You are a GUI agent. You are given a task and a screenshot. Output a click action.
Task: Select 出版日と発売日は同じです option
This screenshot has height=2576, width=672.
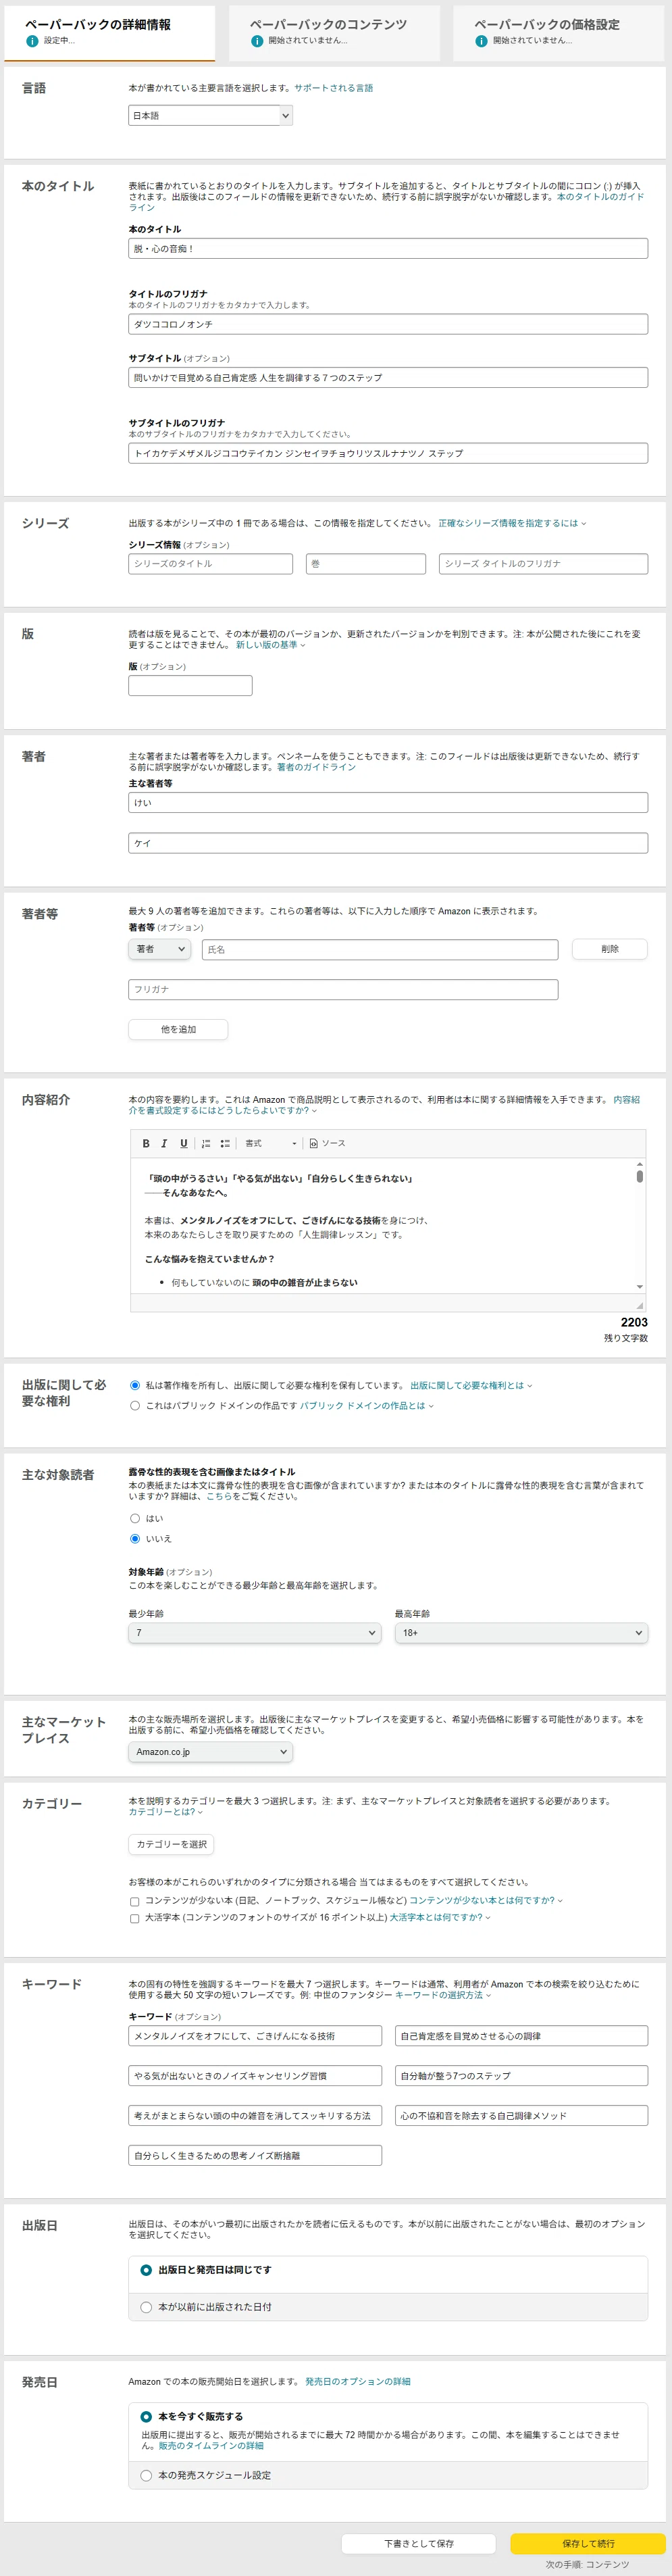click(146, 2271)
